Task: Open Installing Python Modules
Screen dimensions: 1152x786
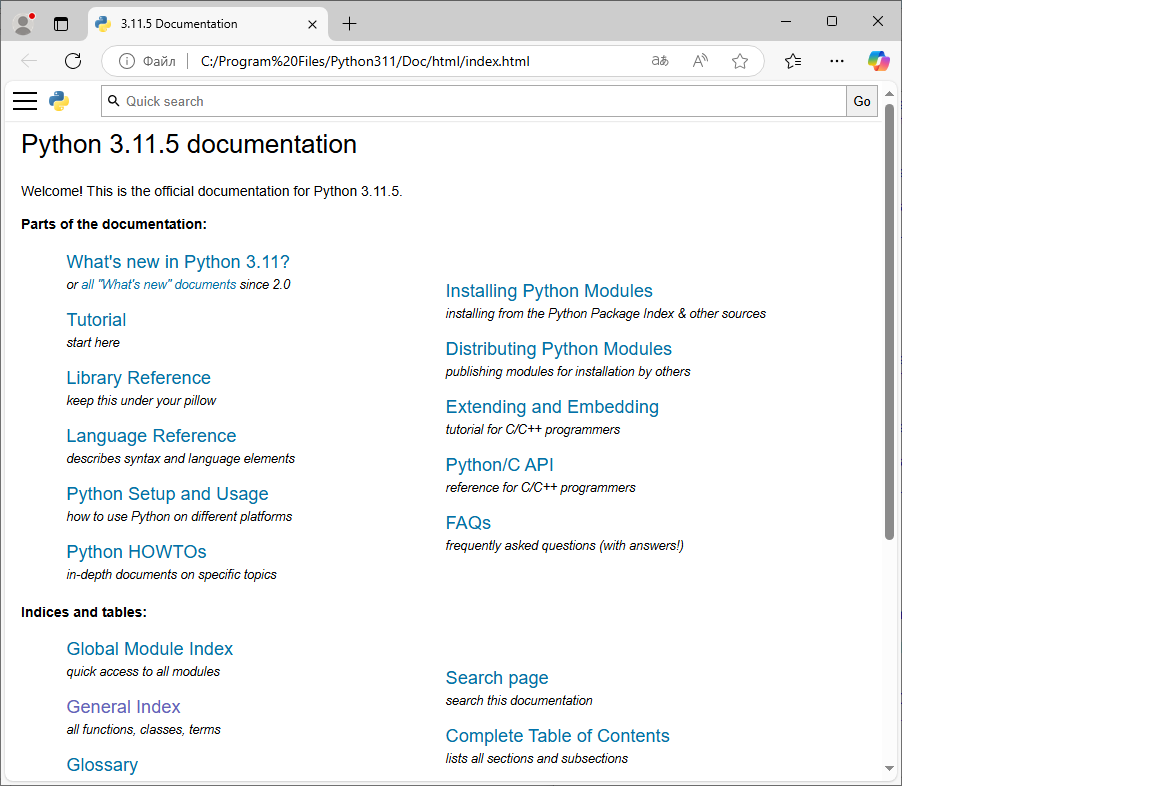Action: (549, 291)
